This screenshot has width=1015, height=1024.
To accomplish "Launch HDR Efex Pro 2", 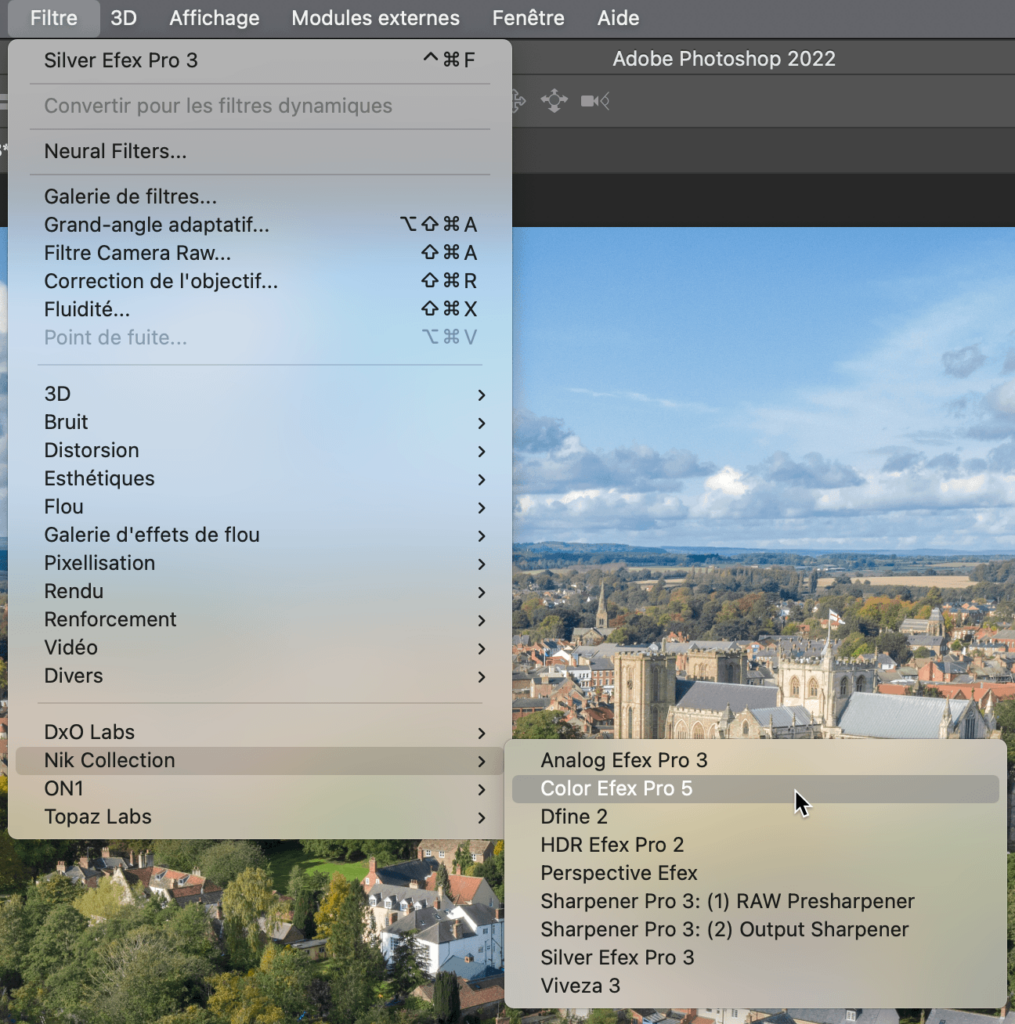I will (755, 844).
